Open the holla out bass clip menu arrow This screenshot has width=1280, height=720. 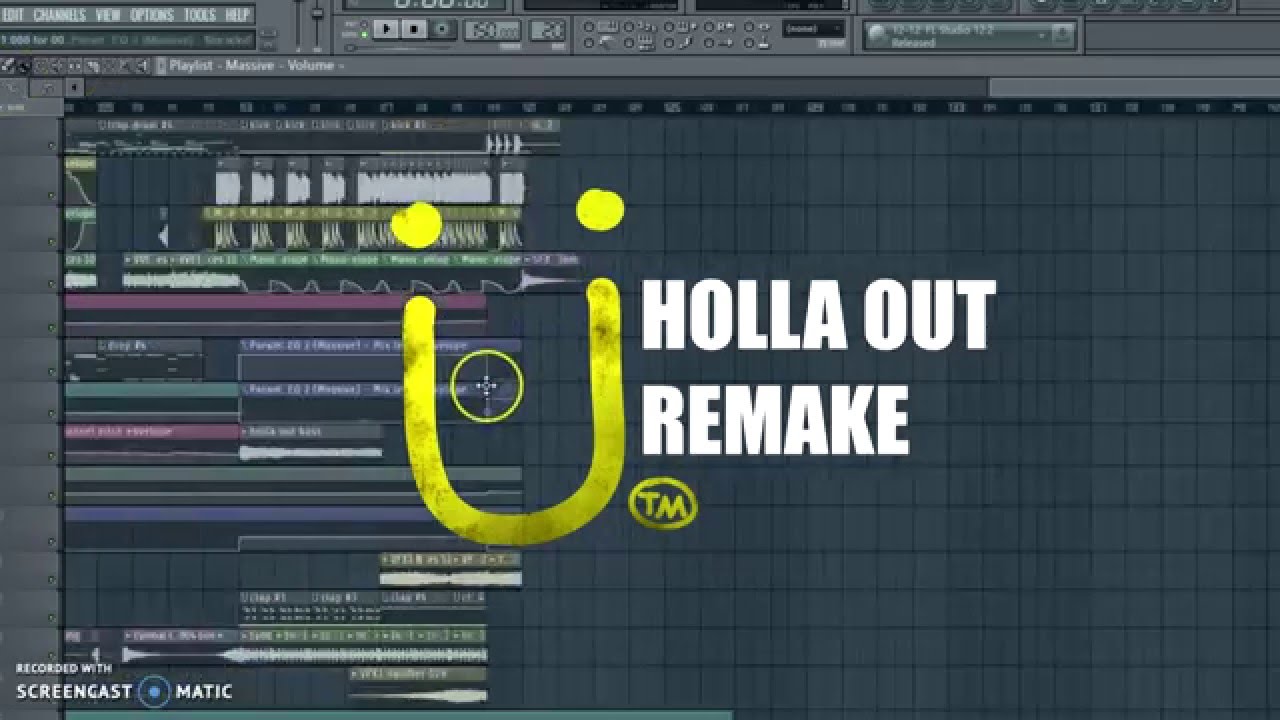click(x=245, y=431)
